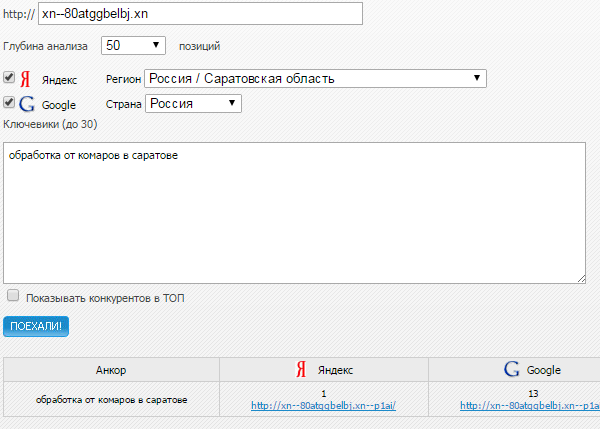
Task: Click the blue Google logo icon in form
Action: [x=27, y=104]
